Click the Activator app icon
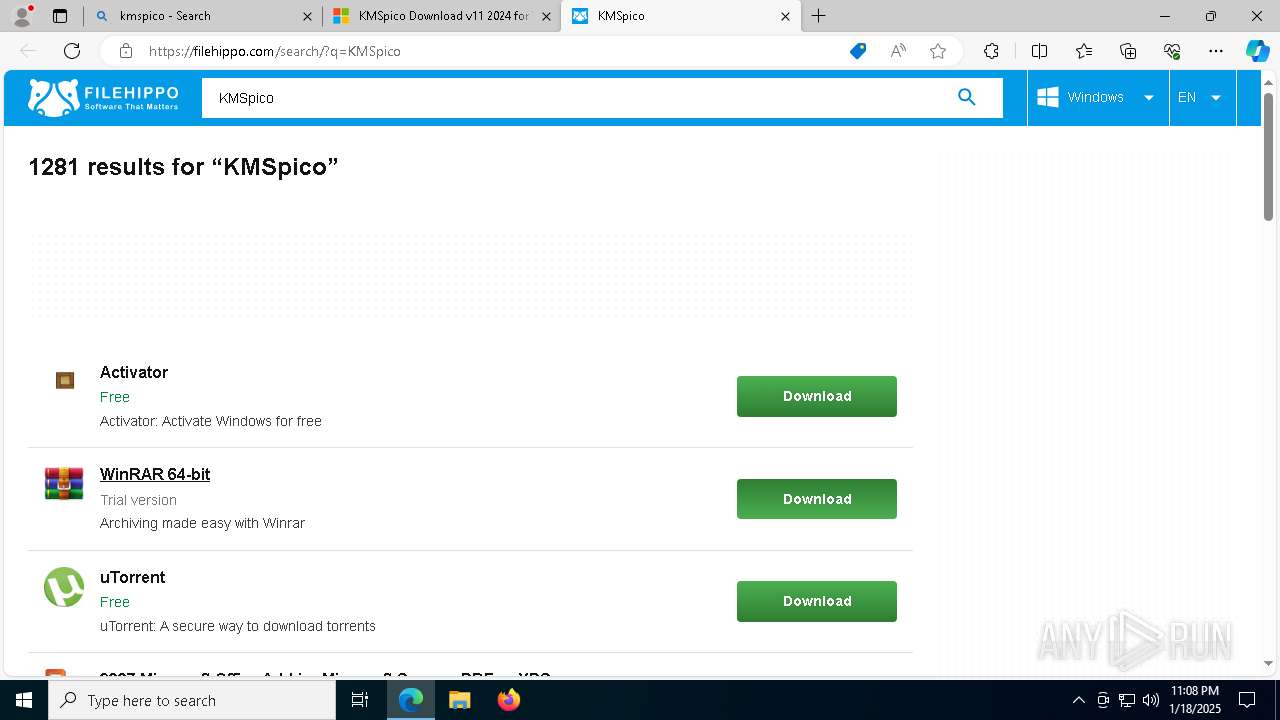Screen dimensions: 1280x720 pos(65,380)
